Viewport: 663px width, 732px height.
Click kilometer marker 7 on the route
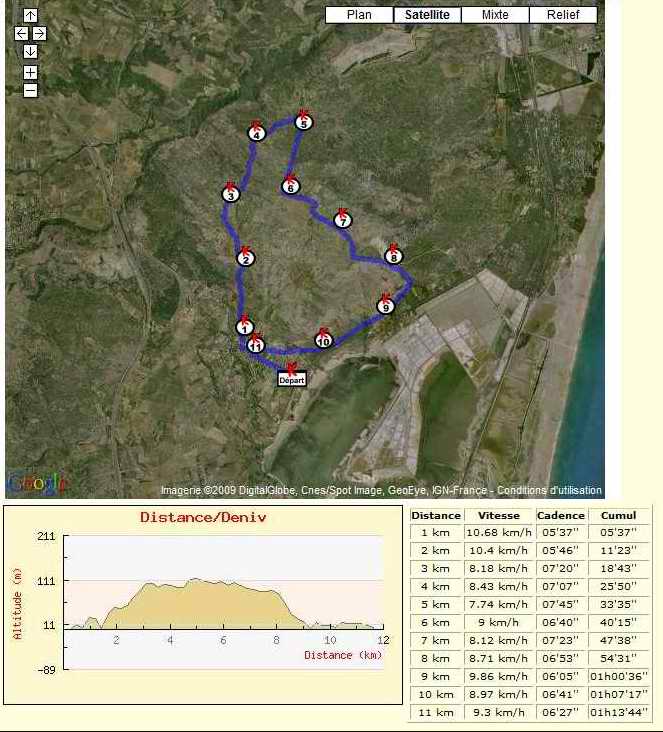343,219
